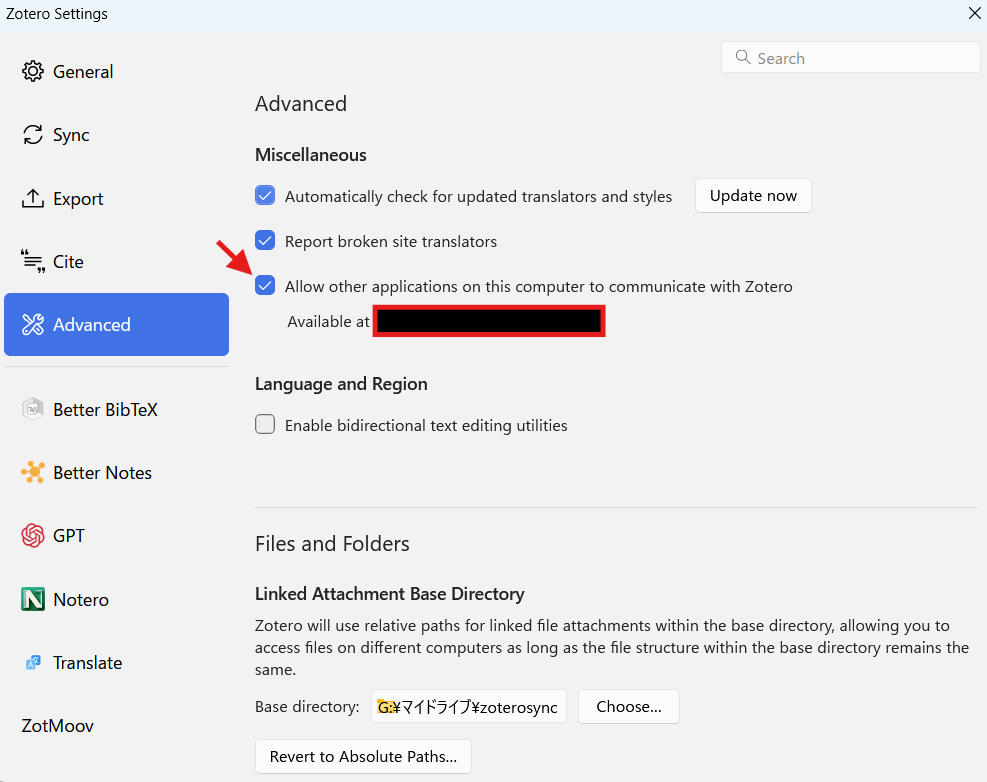Click the Miscellaneous heading
The width and height of the screenshot is (987, 782).
310,155
